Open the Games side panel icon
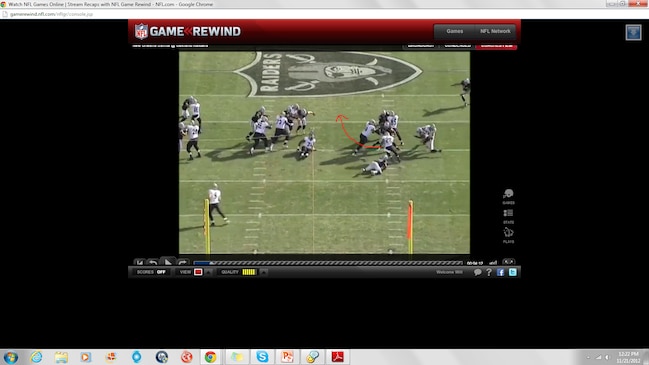This screenshot has height=365, width=649. click(x=508, y=196)
